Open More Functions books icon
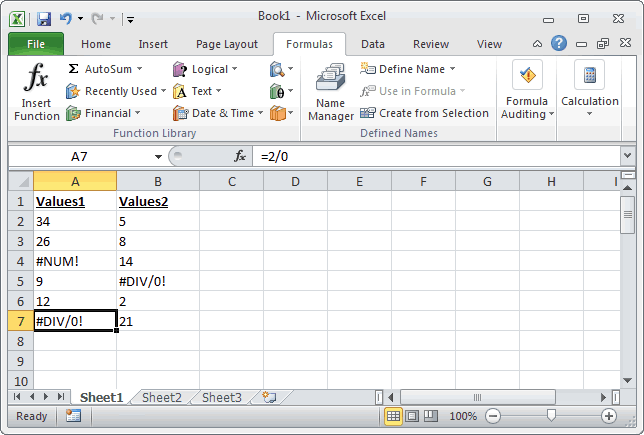This screenshot has width=644, height=435. click(x=281, y=113)
